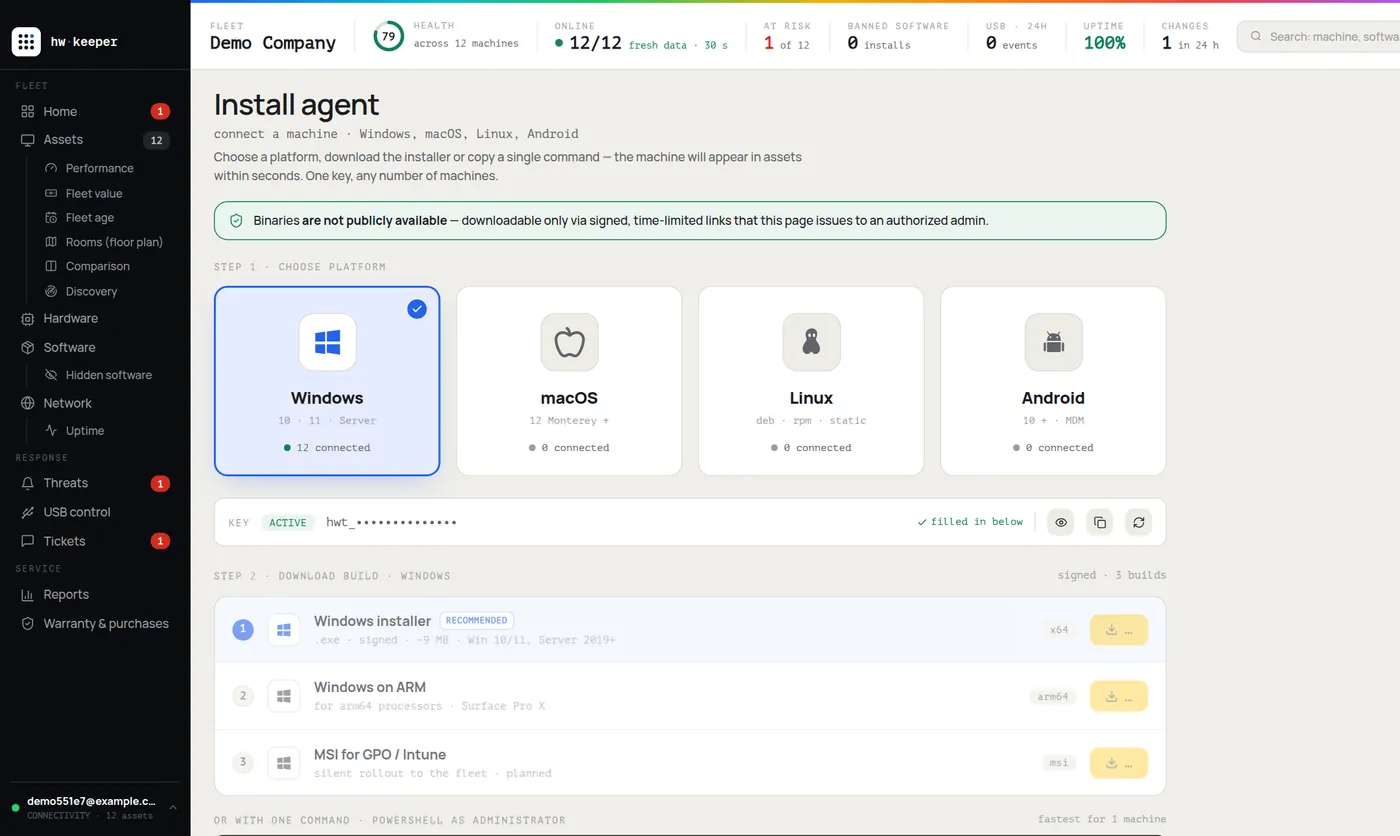The height and width of the screenshot is (836, 1400).
Task: Expand the demo account menu chevron
Action: tap(173, 807)
